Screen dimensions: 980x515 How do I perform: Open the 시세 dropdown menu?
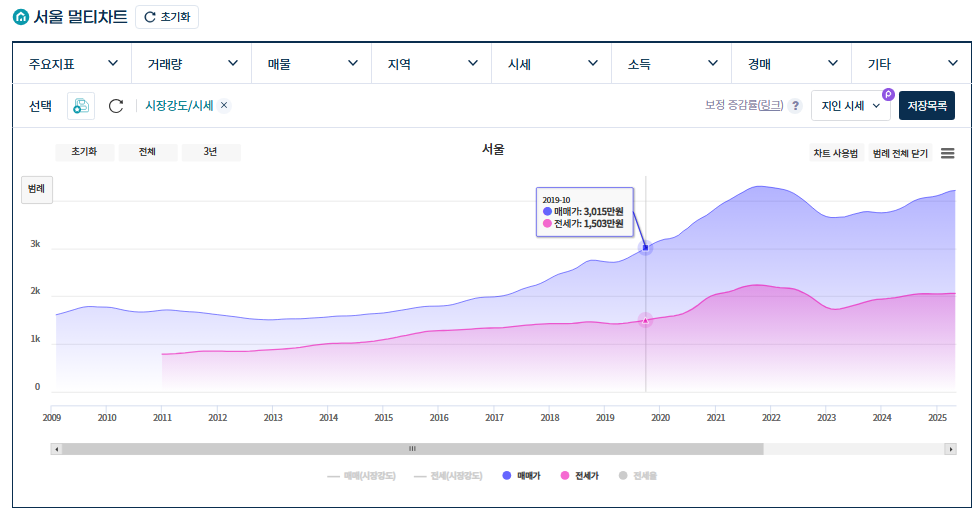point(552,63)
